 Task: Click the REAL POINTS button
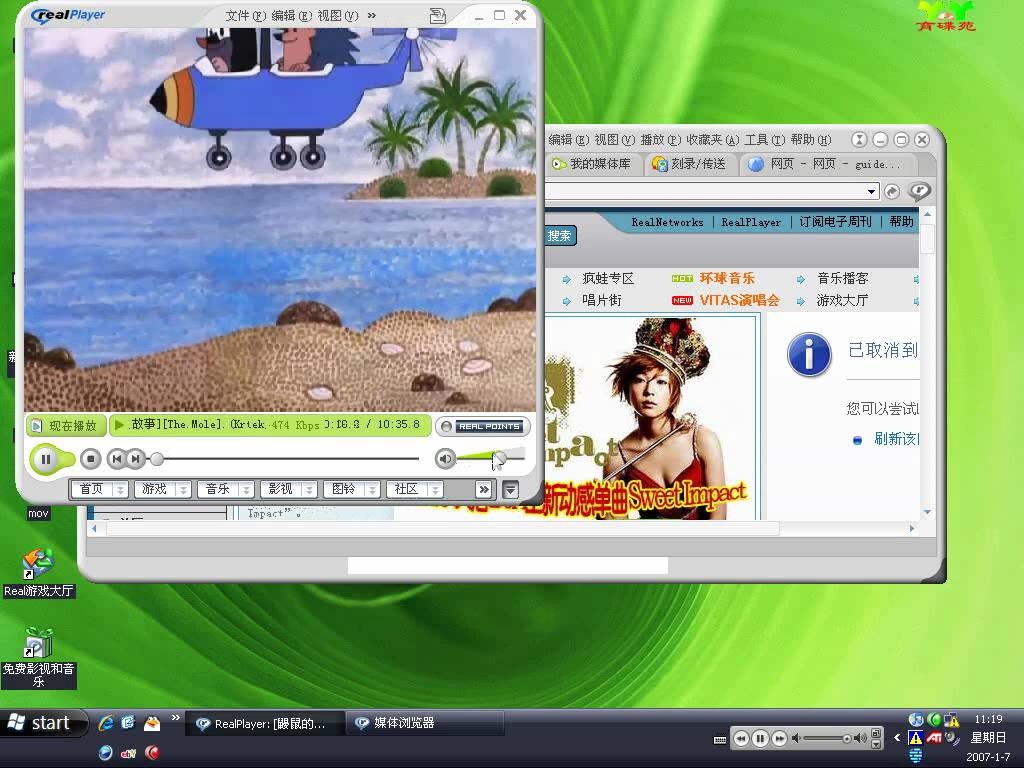pos(482,426)
